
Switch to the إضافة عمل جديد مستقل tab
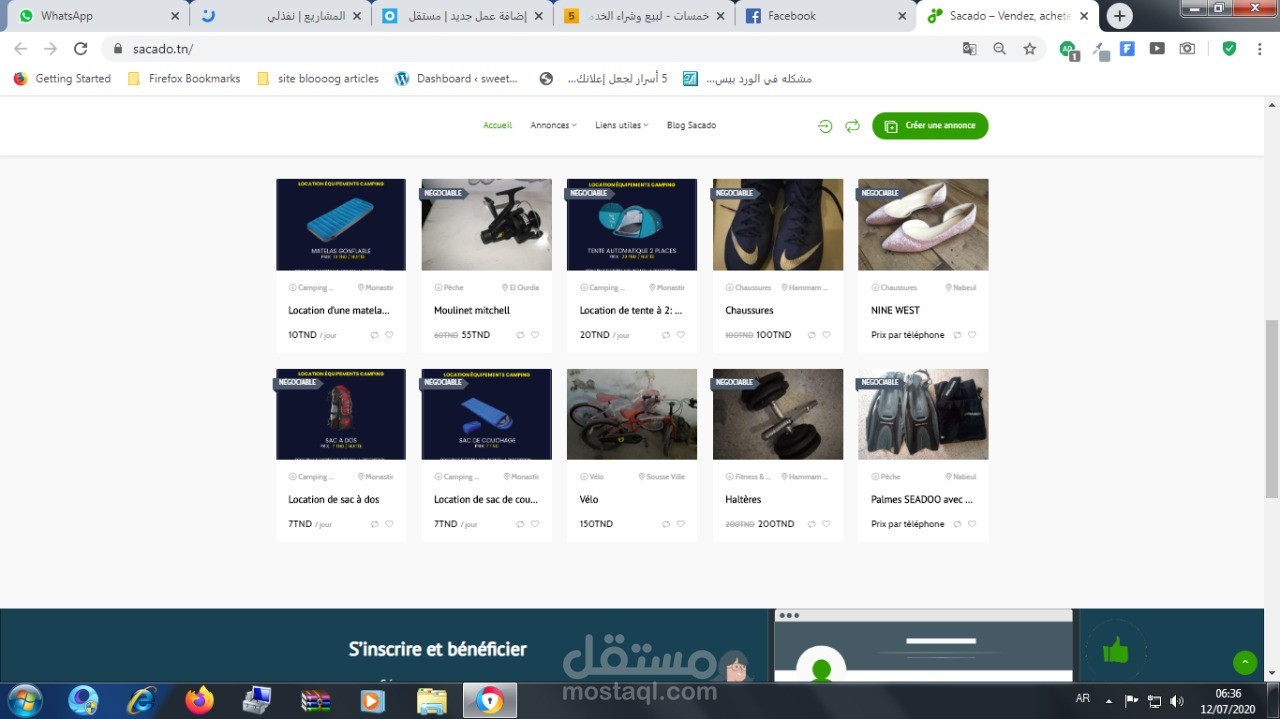463,16
